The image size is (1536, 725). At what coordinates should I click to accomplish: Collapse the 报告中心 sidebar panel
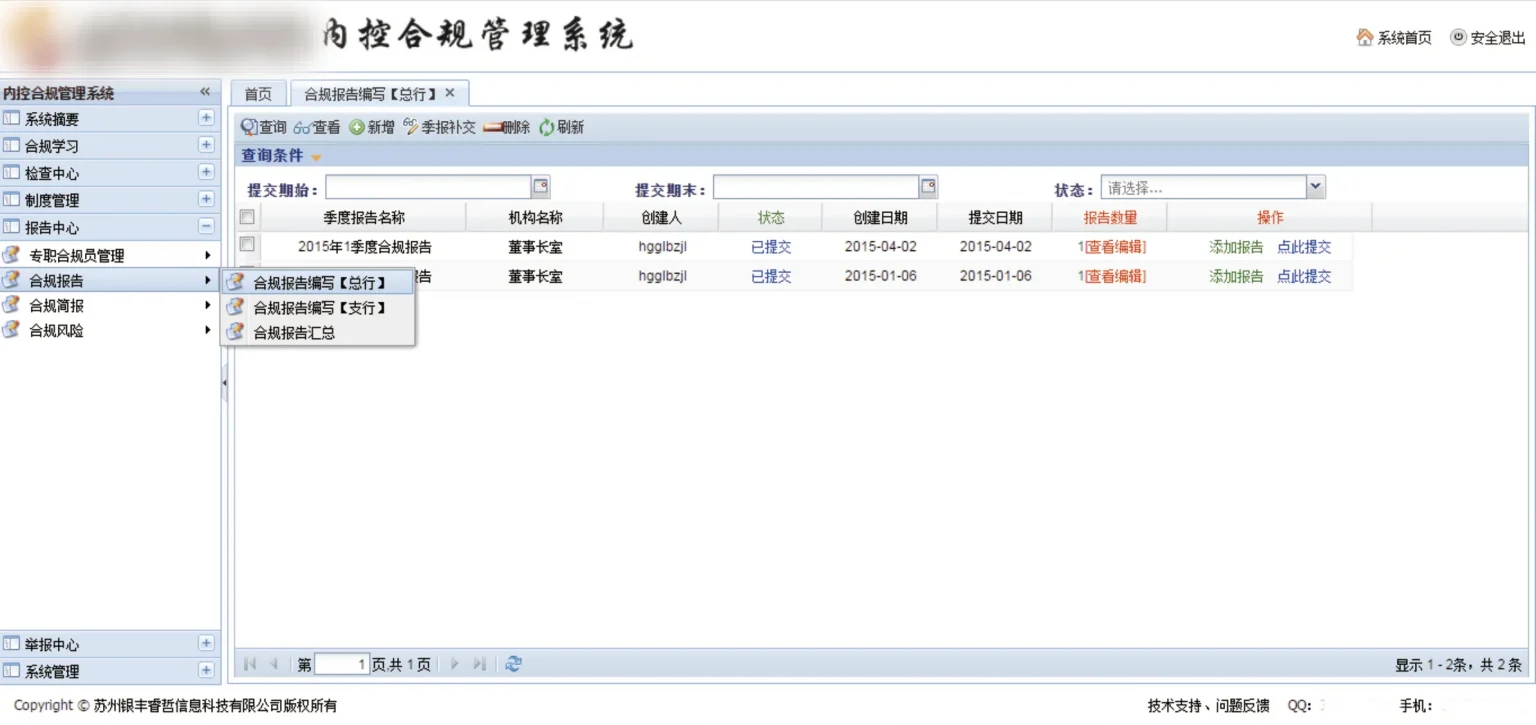pos(206,227)
